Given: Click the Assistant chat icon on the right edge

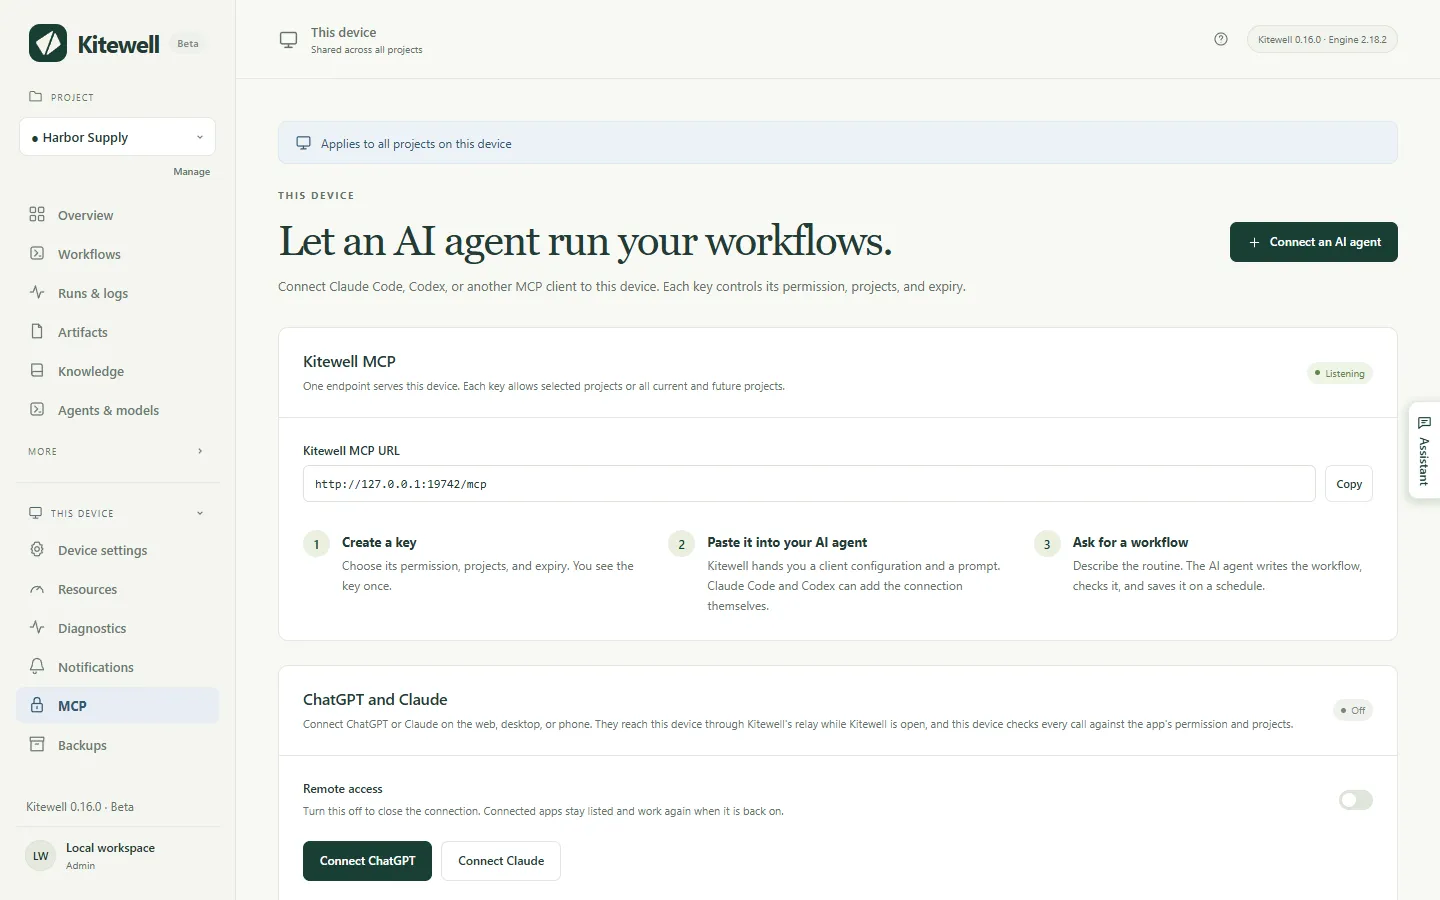Looking at the screenshot, I should 1424,423.
